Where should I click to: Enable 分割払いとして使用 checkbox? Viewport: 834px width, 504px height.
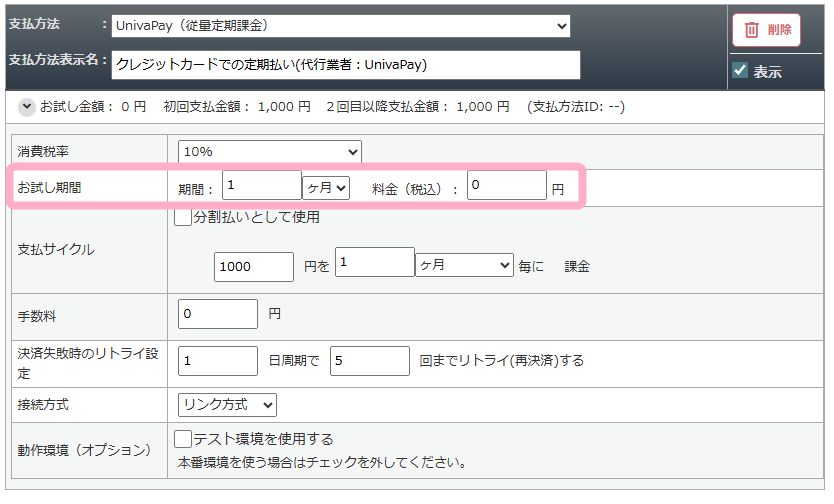coord(183,217)
